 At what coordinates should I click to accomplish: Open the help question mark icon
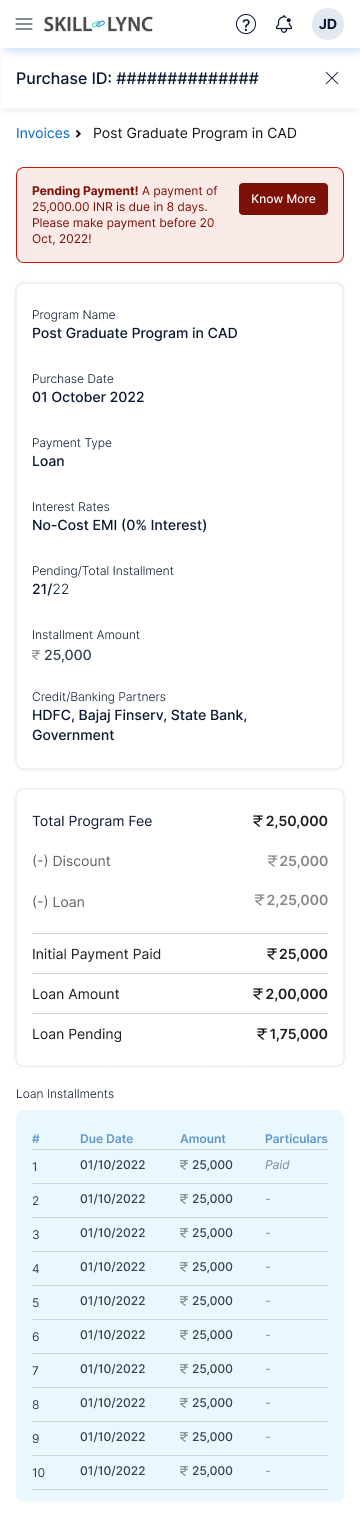pyautogui.click(x=246, y=24)
